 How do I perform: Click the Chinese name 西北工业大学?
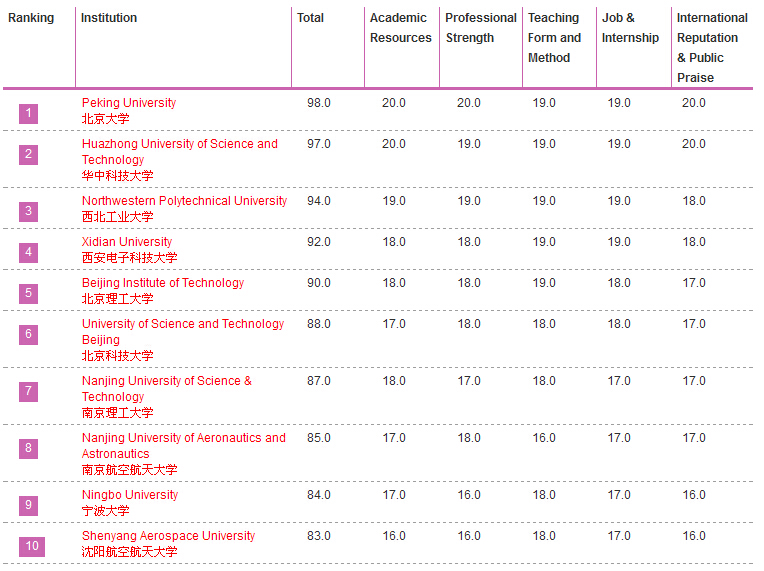117,217
